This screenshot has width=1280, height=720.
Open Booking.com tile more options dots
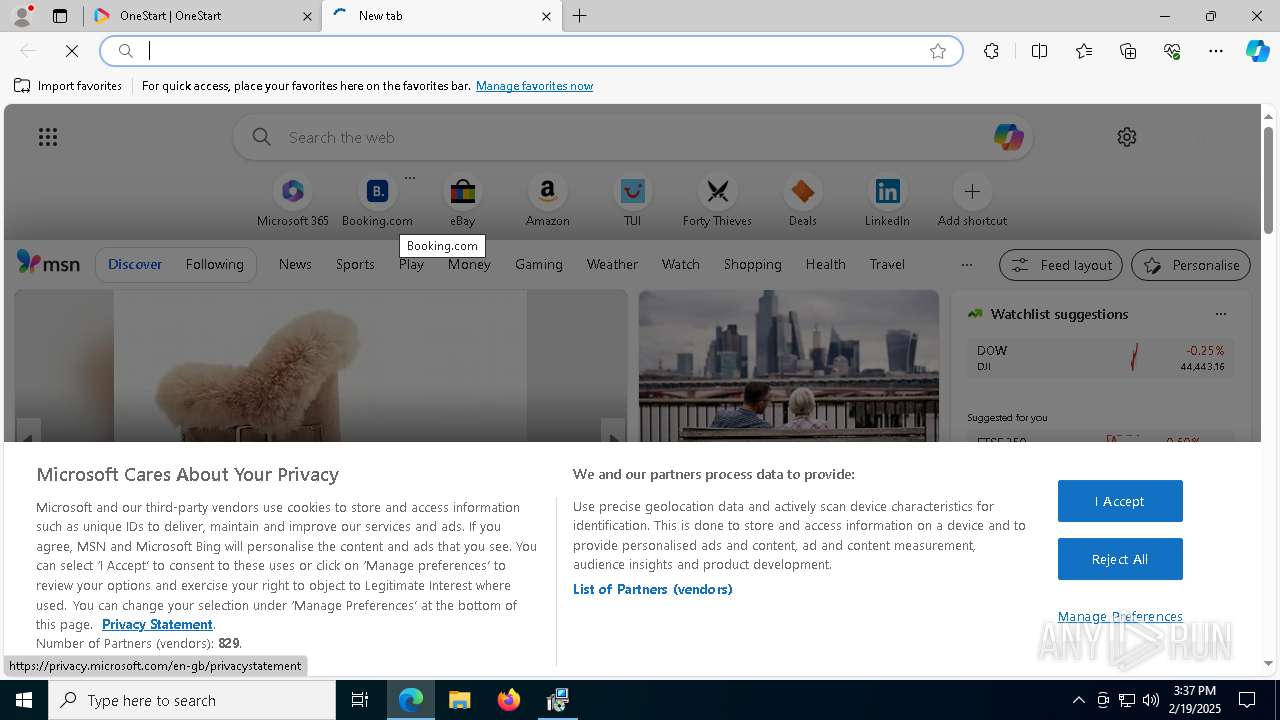(x=409, y=178)
